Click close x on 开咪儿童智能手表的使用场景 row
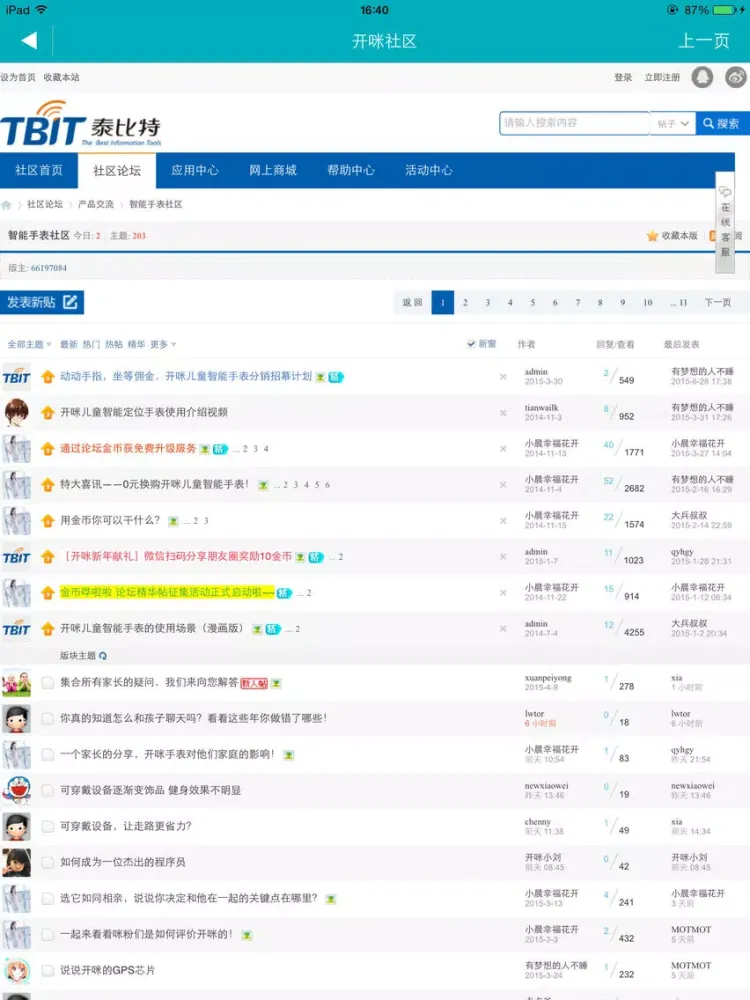Image resolution: width=750 pixels, height=1000 pixels. [x=503, y=629]
